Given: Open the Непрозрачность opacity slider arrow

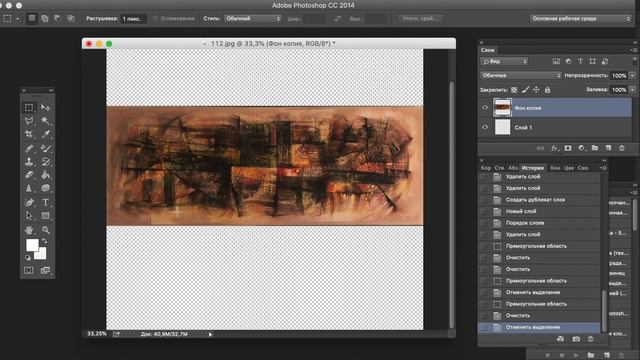Looking at the screenshot, I should tap(632, 76).
